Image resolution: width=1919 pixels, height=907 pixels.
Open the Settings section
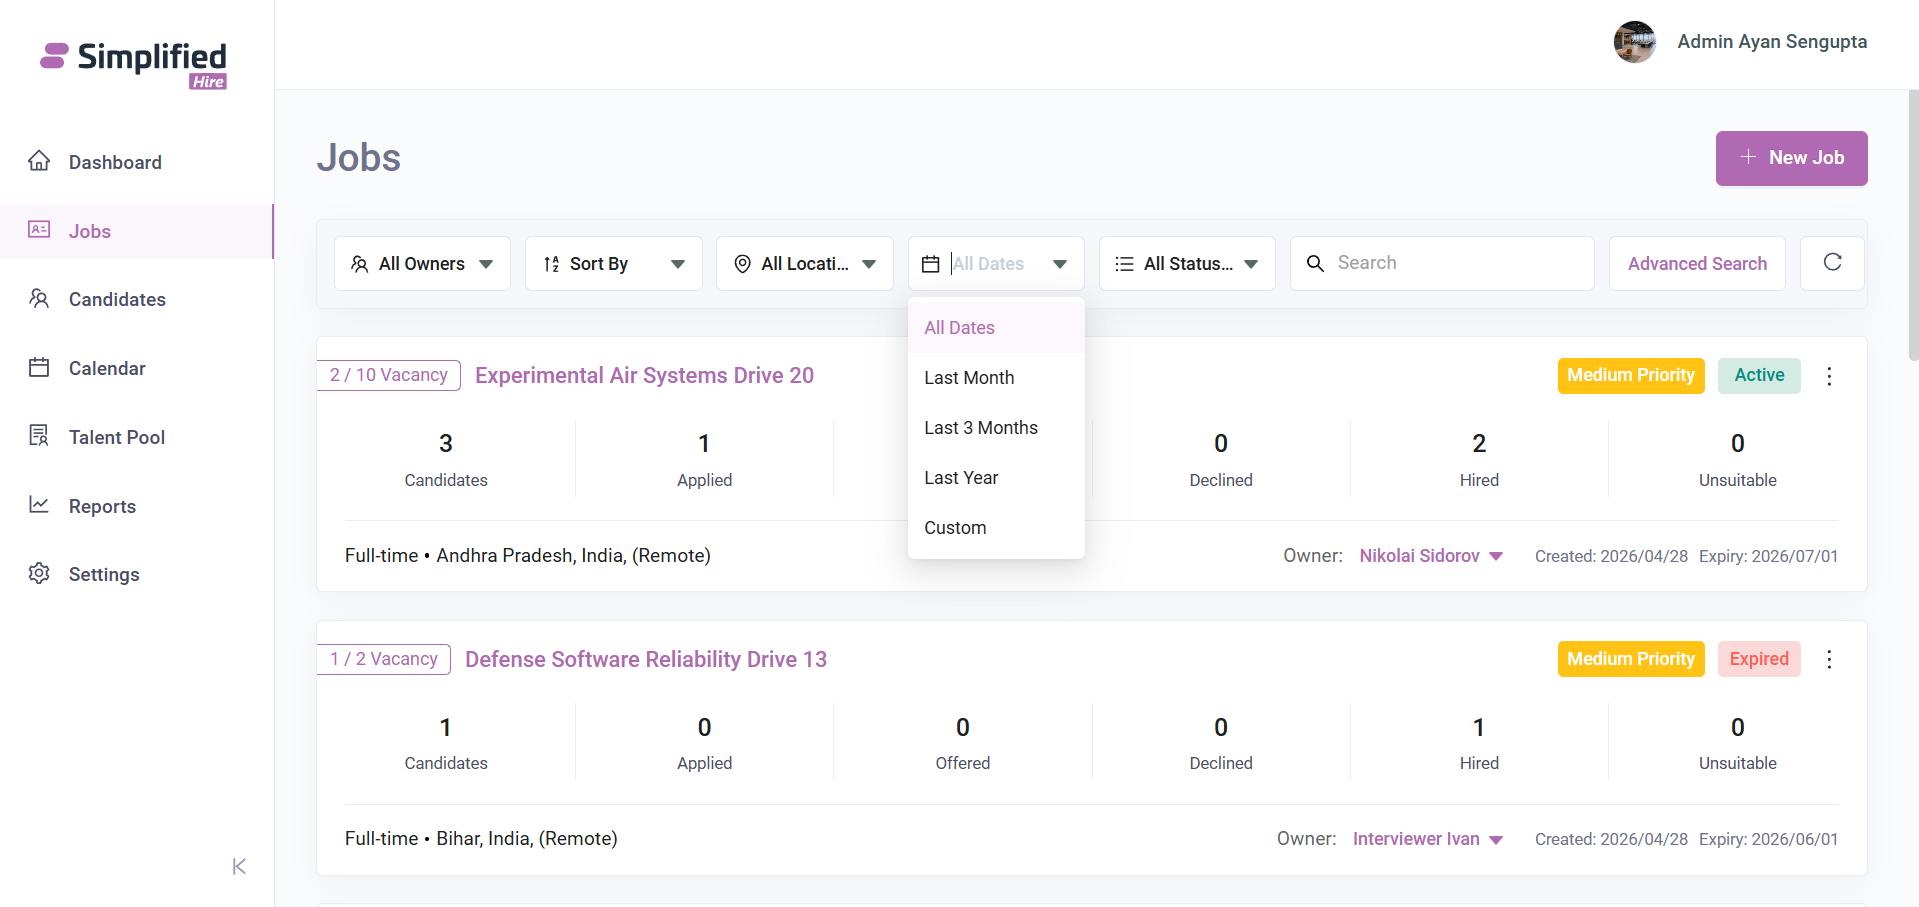coord(104,574)
